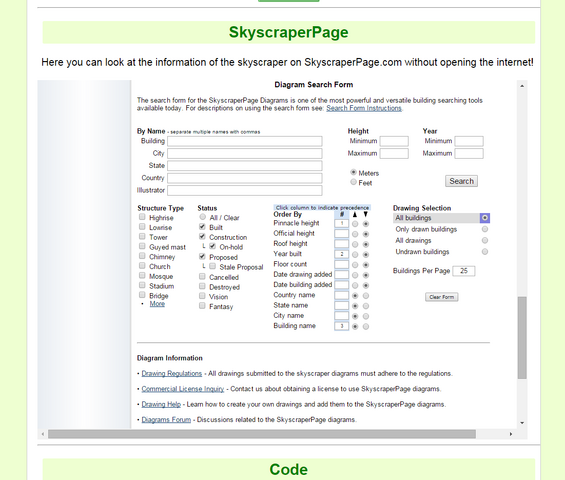
Task: Select descending order for Building name
Action: click(x=366, y=327)
